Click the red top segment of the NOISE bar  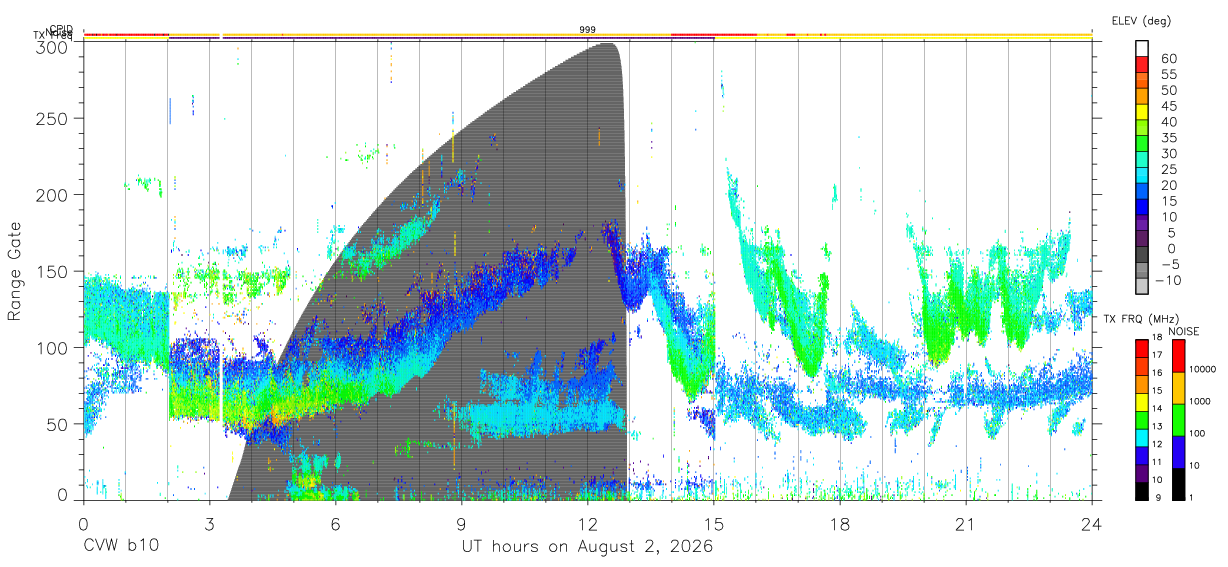coord(1178,354)
